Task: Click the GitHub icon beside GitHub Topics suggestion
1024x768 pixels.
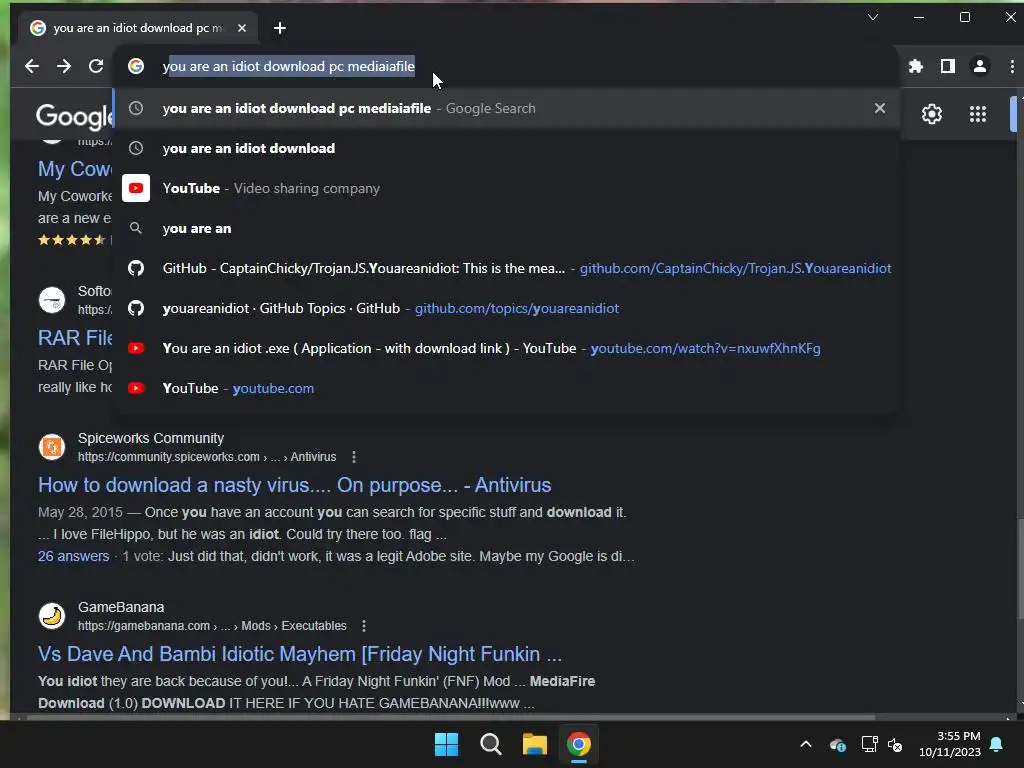Action: [136, 308]
